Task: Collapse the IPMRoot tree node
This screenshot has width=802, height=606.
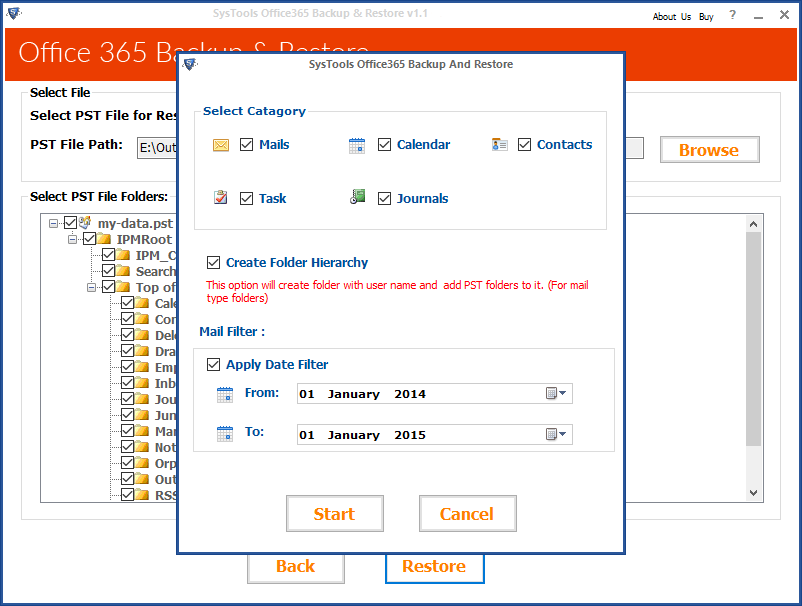Action: (72, 239)
